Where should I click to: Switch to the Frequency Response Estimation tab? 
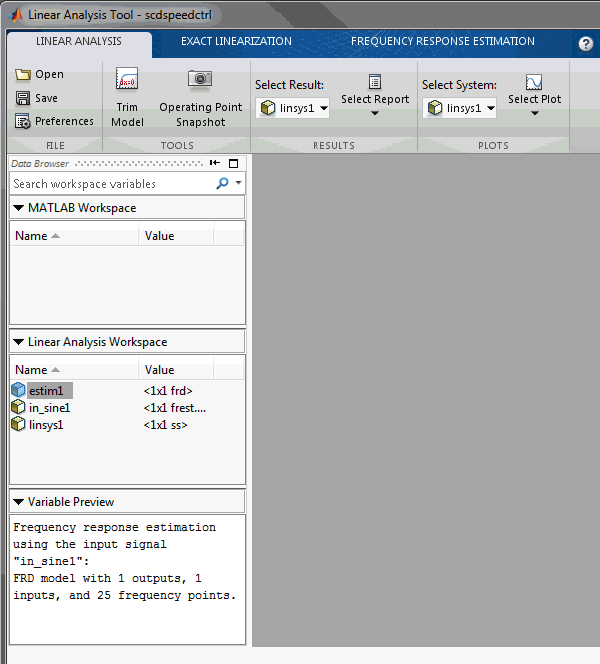point(442,42)
